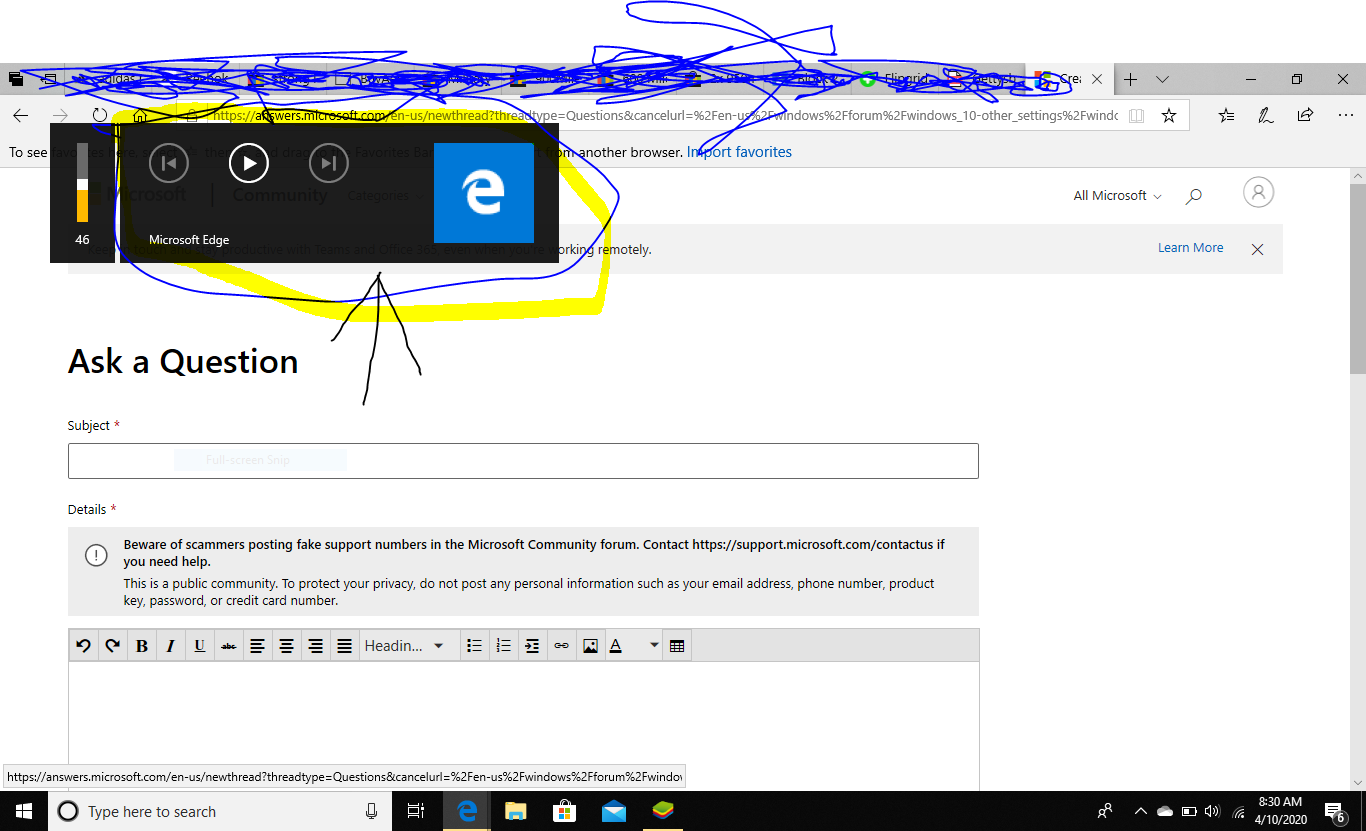The width and height of the screenshot is (1366, 831).
Task: Open Edge Settings and more menu
Action: click(x=1345, y=116)
